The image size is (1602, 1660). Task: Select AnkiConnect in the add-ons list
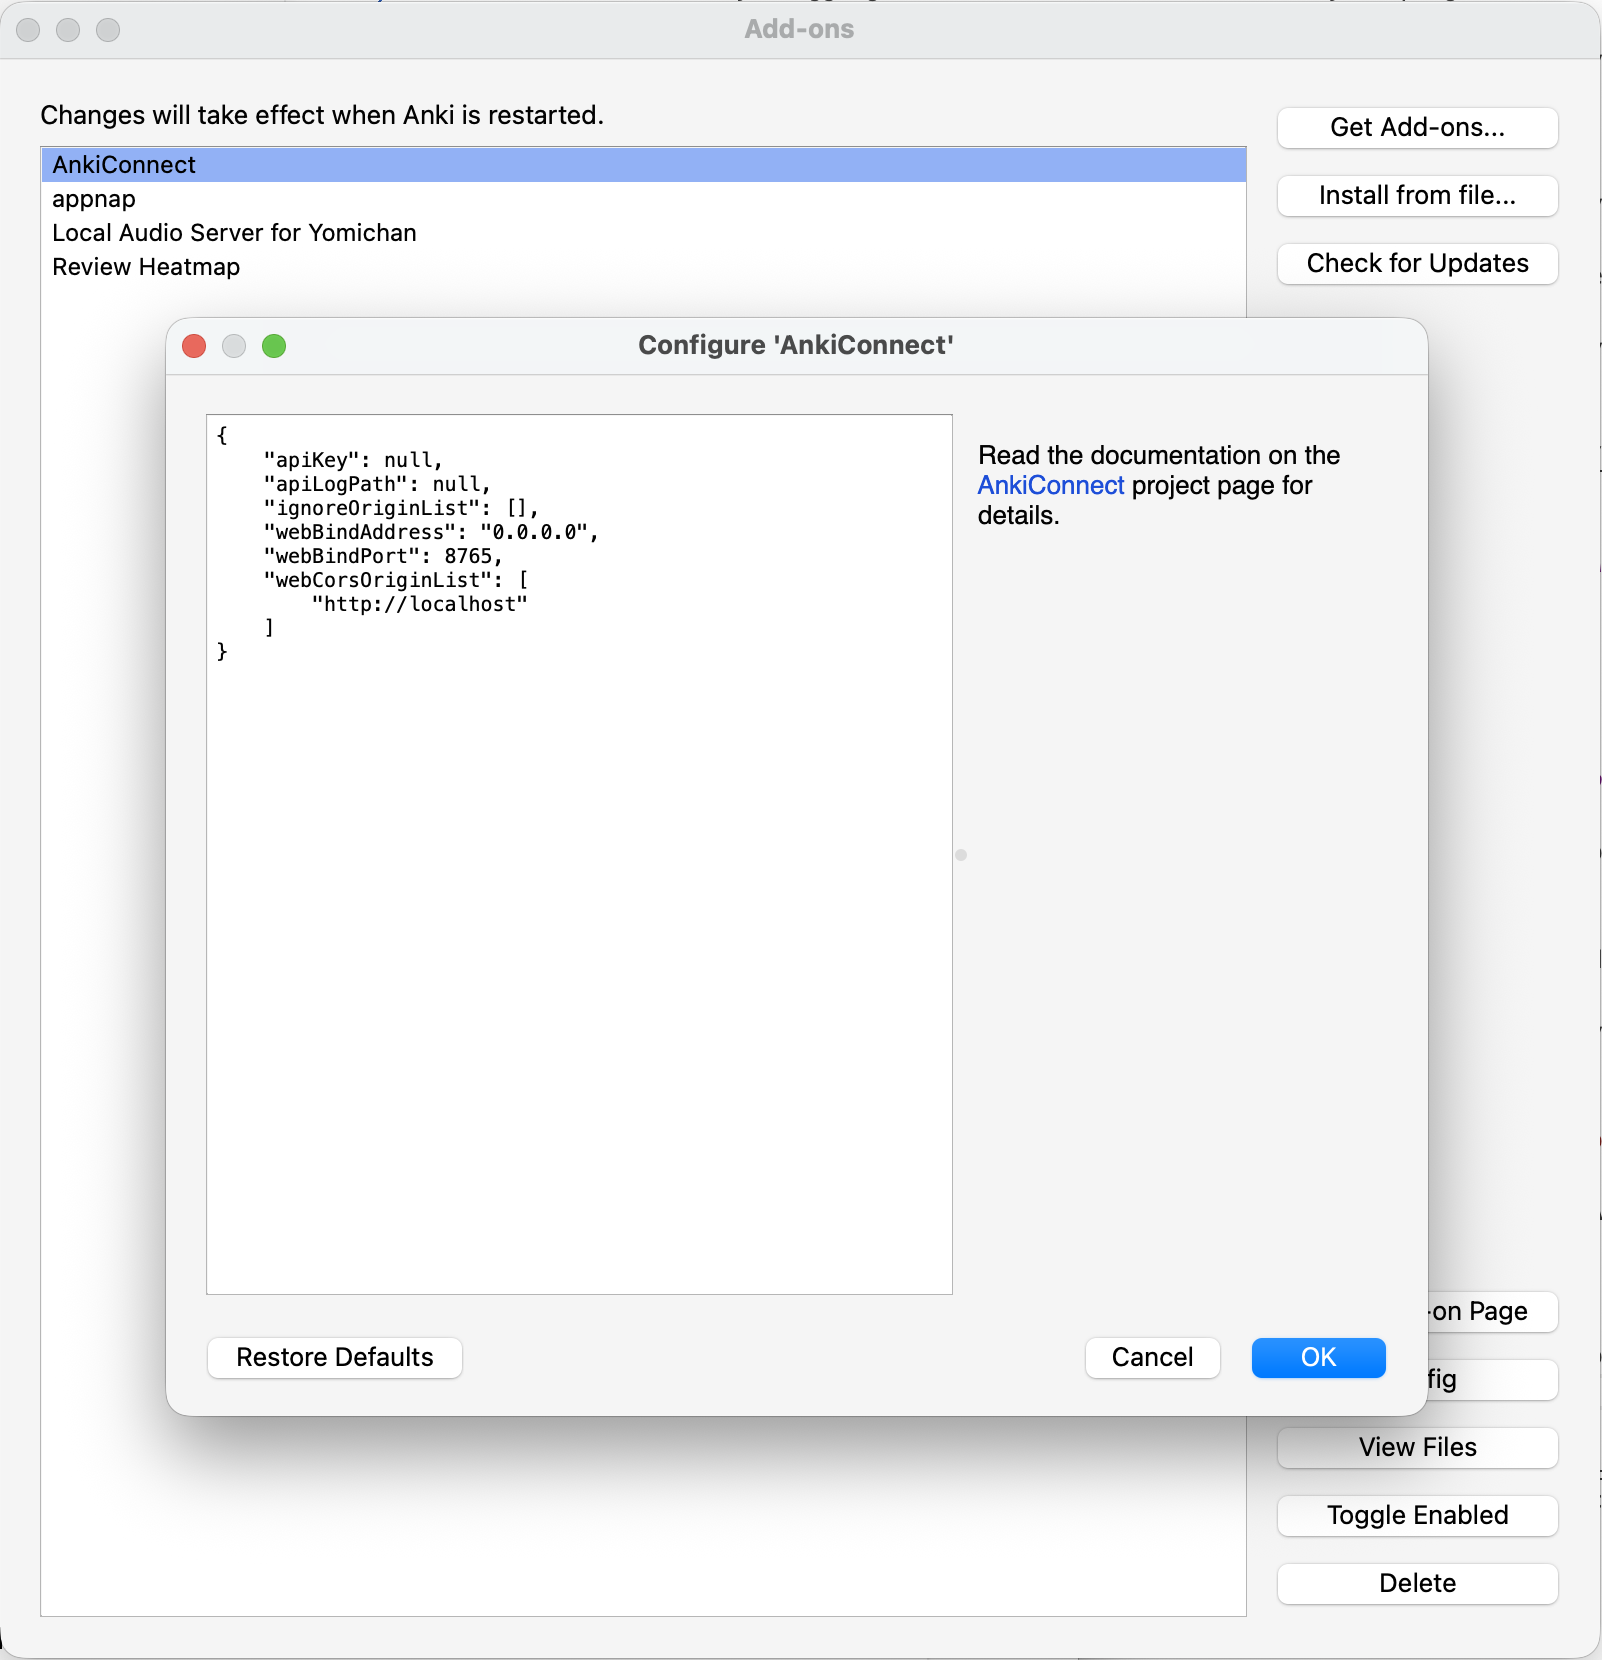tap(643, 165)
